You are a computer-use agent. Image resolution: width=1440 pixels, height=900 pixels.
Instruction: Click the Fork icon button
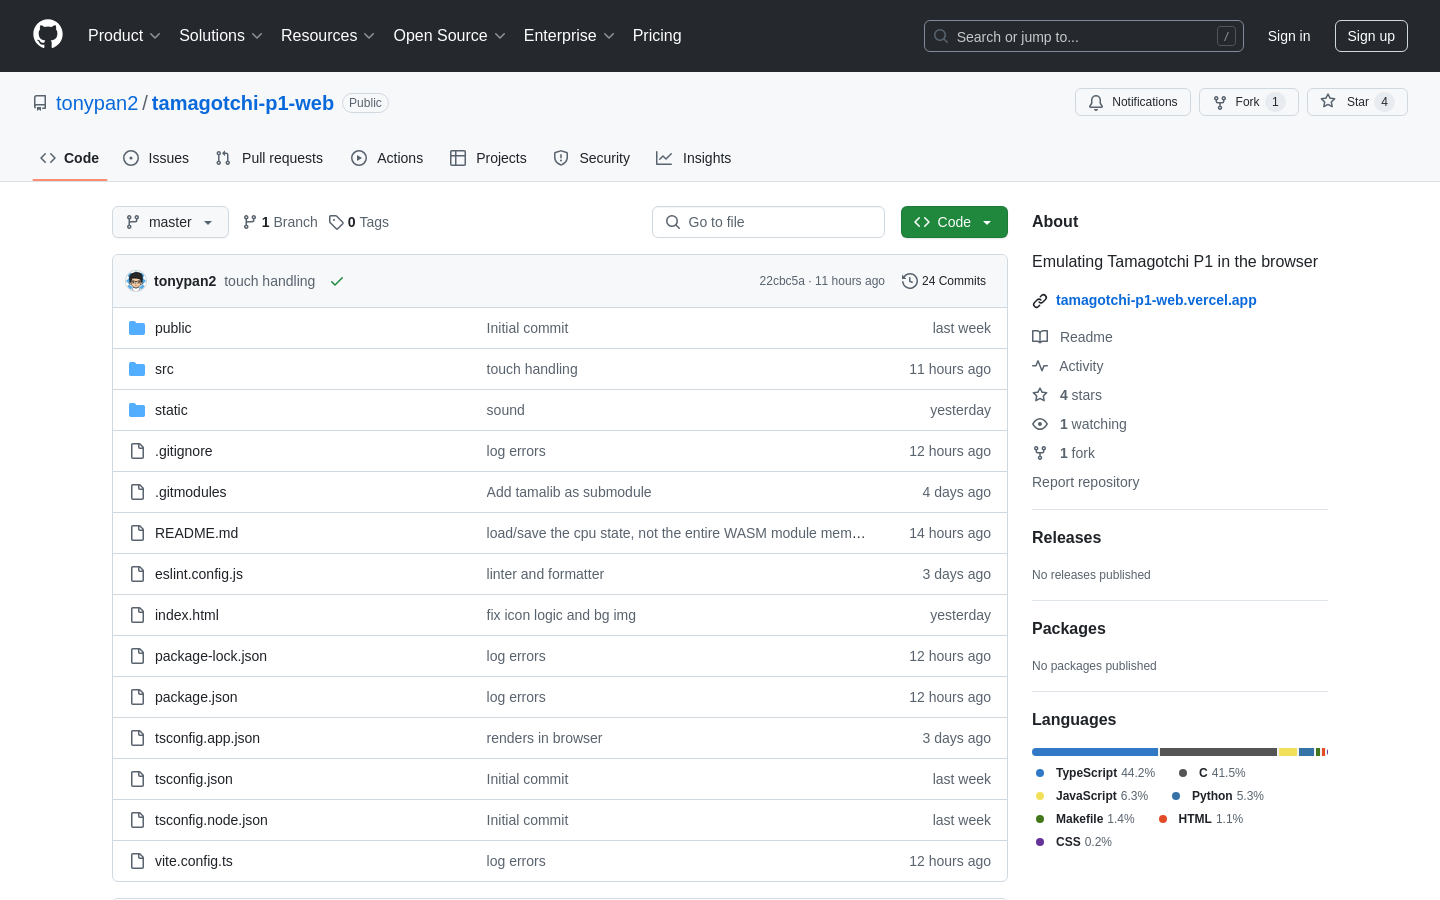pos(1220,102)
